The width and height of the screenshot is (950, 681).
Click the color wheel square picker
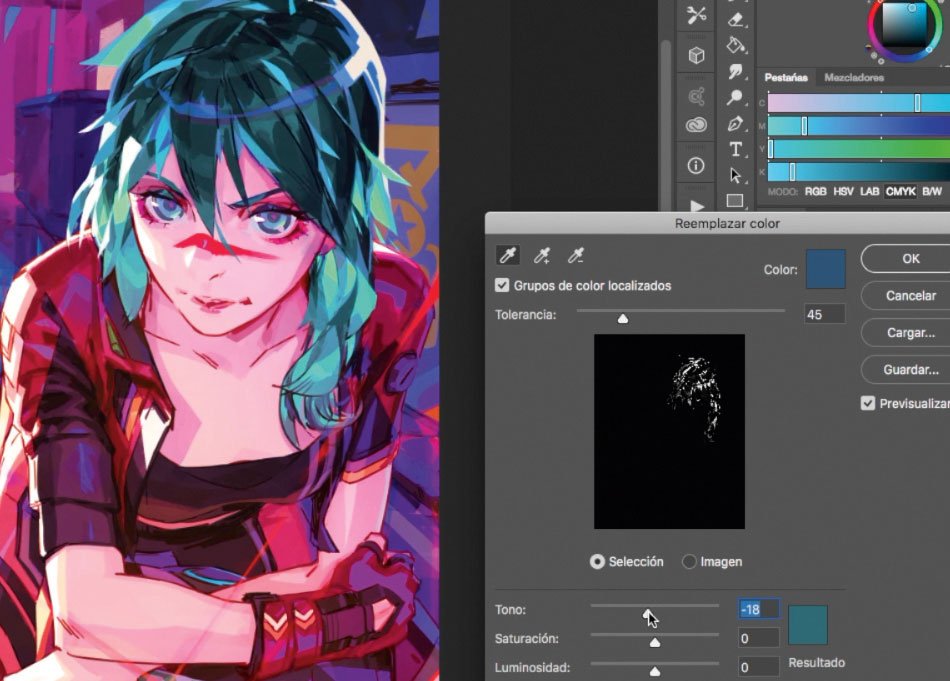click(x=905, y=23)
